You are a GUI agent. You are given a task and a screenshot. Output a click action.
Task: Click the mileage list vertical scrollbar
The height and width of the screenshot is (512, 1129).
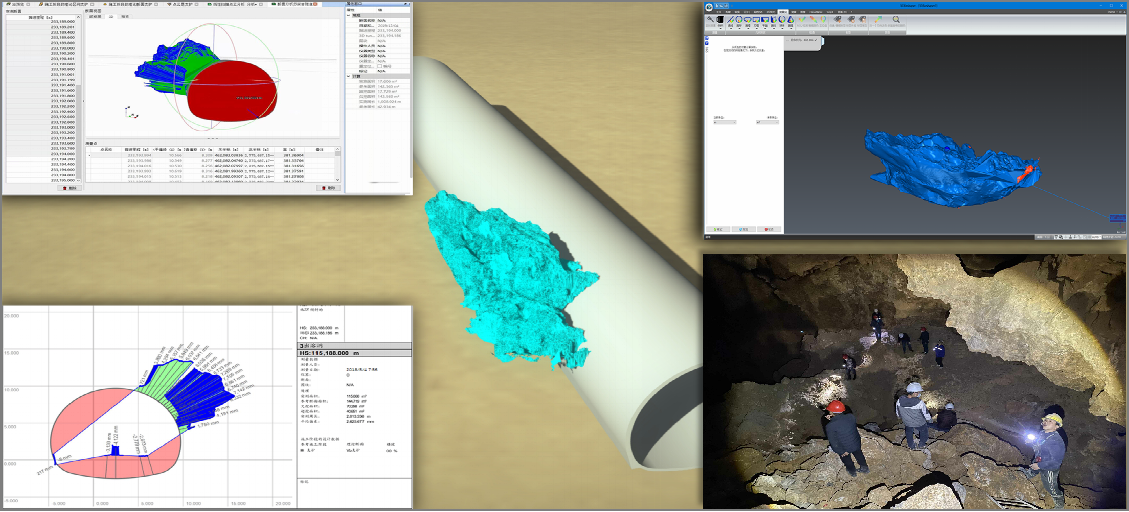tap(80, 100)
